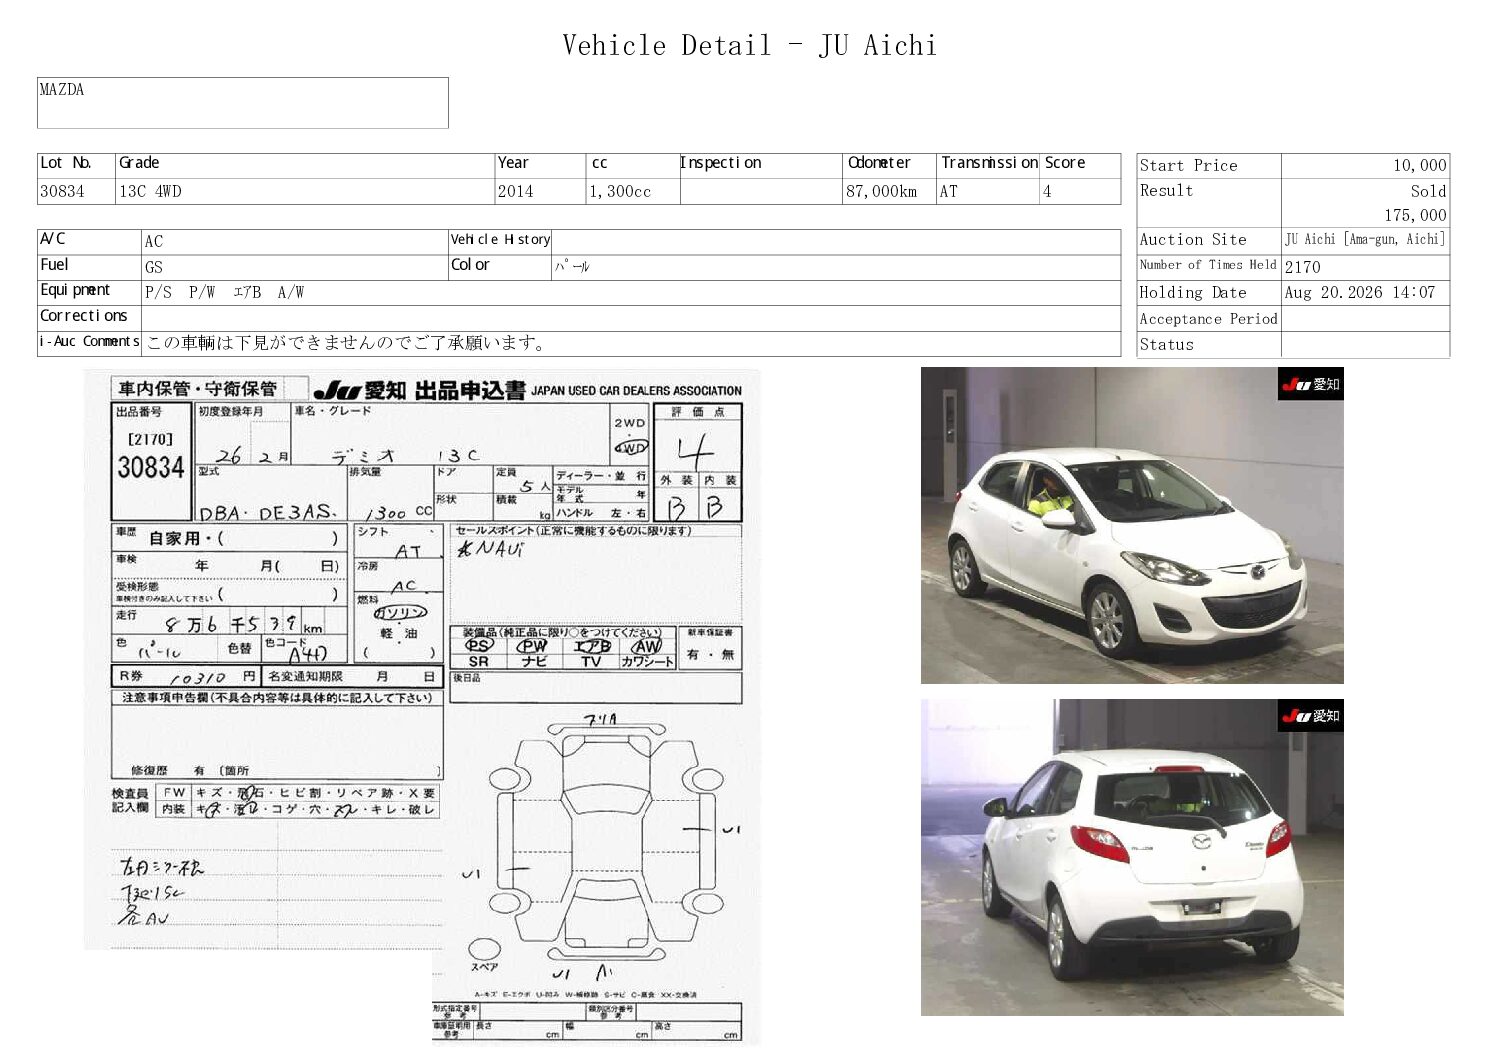Image resolution: width=1497 pixels, height=1058 pixels.
Task: Select the 'Score' column header
Action: (1065, 163)
